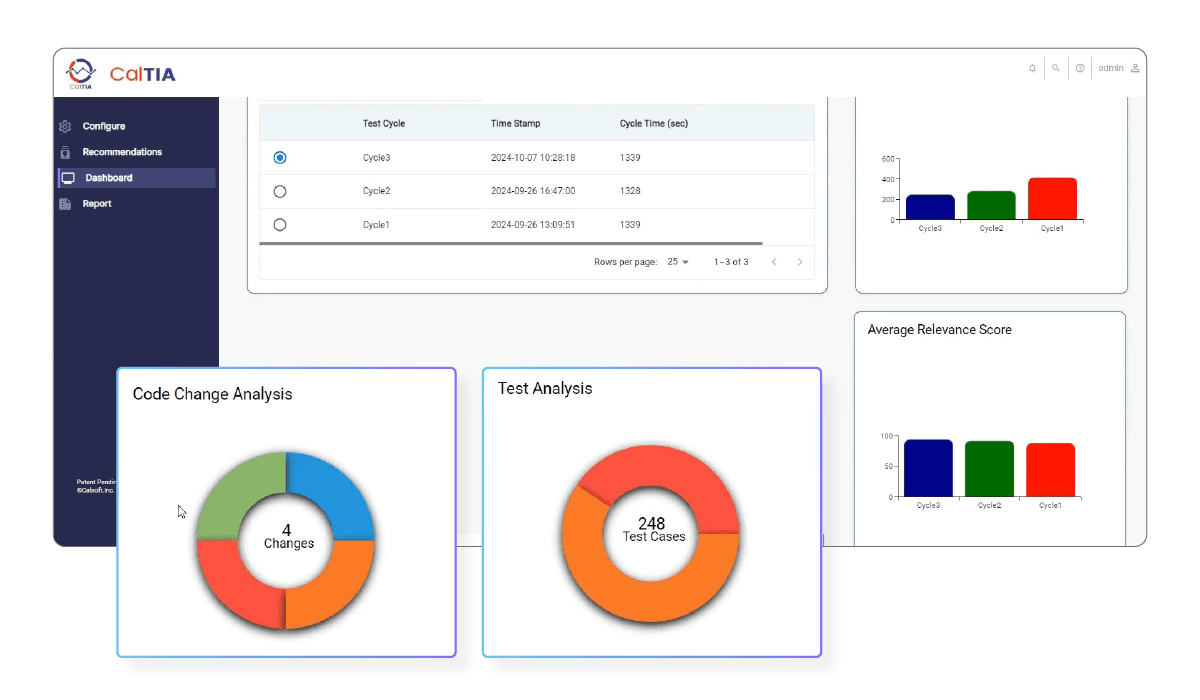The image size is (1200, 700).
Task: Click red Cycle1 bar in upper chart
Action: (x=1052, y=199)
